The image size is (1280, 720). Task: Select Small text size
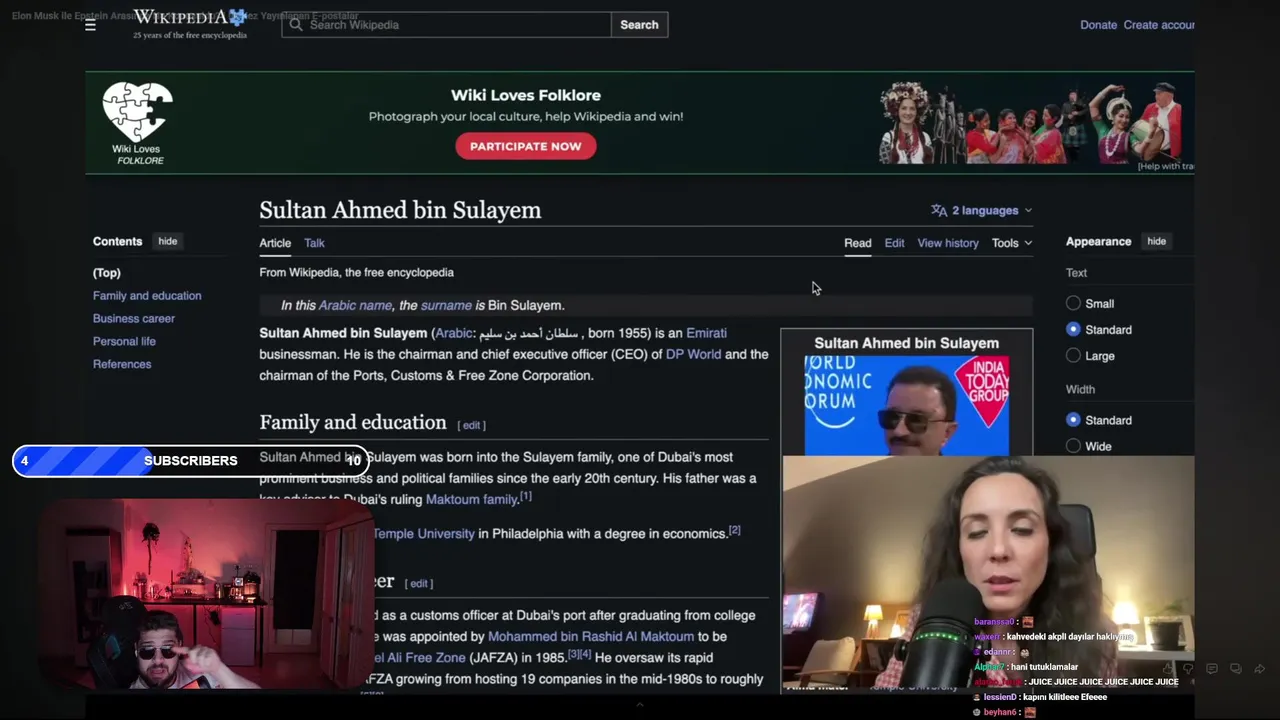pyautogui.click(x=1073, y=303)
